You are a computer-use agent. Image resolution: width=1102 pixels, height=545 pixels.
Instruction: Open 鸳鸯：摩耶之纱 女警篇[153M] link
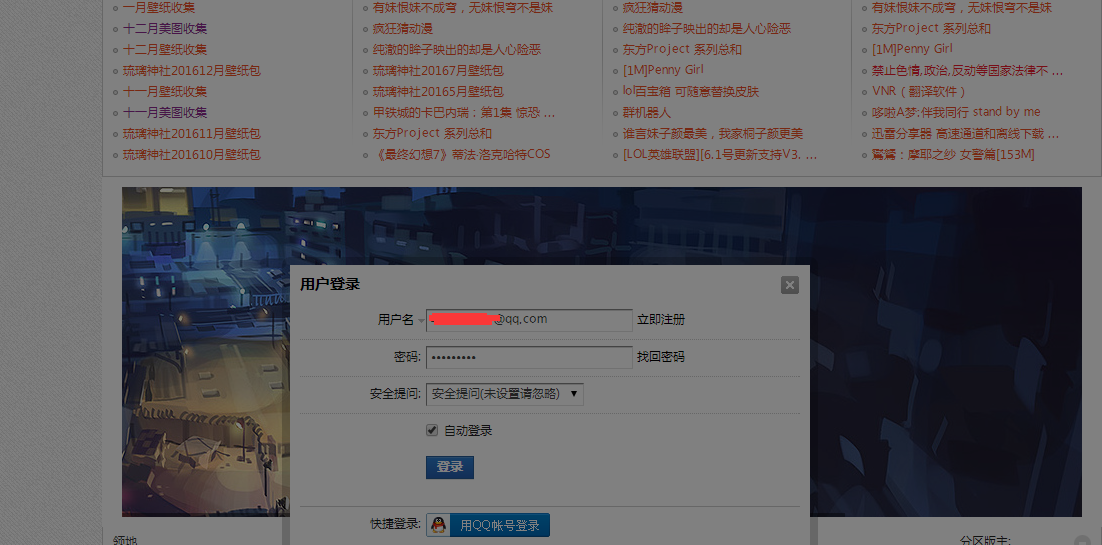(x=953, y=155)
